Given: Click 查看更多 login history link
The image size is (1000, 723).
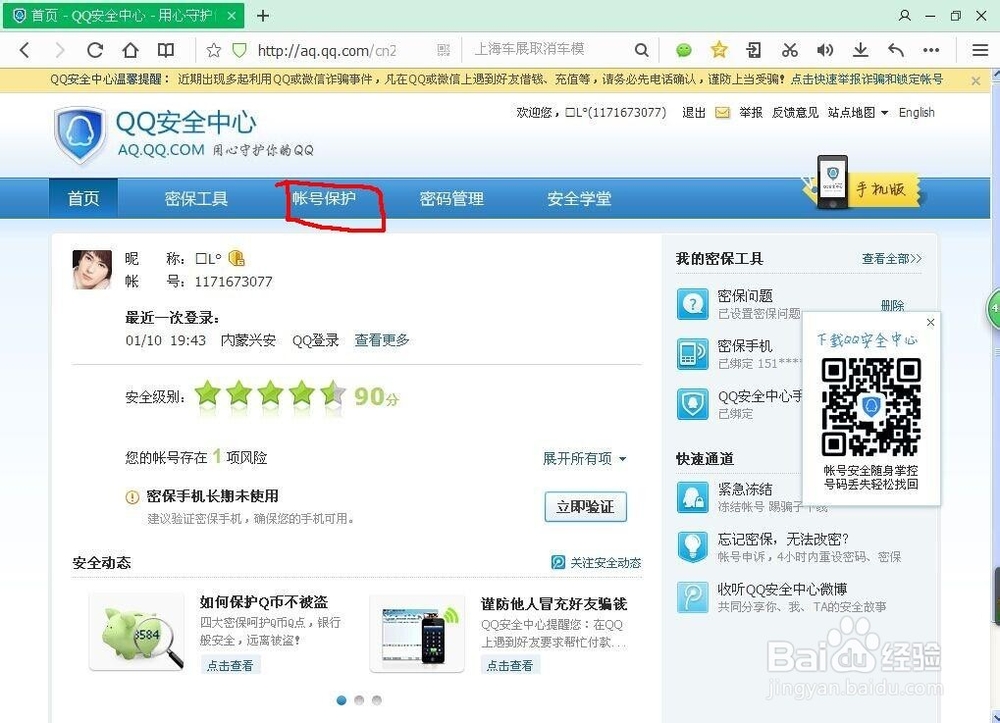Looking at the screenshot, I should (381, 340).
